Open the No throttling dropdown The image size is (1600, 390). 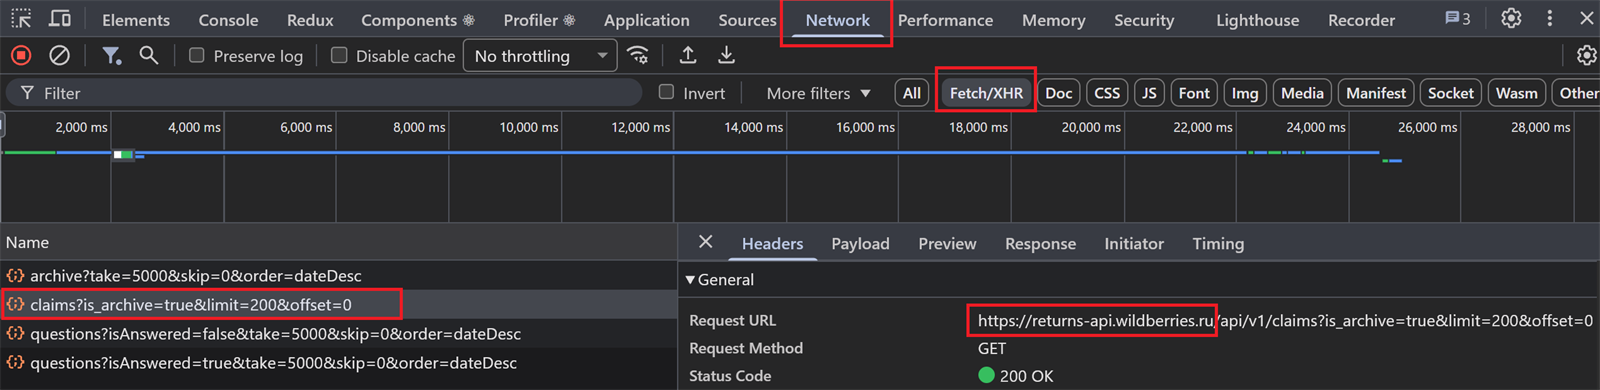540,56
